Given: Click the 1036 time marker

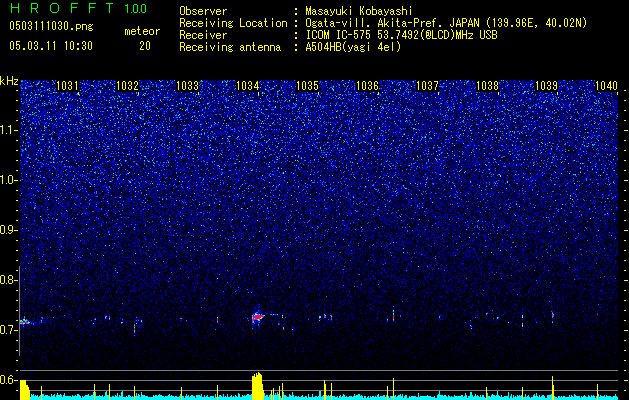Looking at the screenshot, I should tap(367, 85).
